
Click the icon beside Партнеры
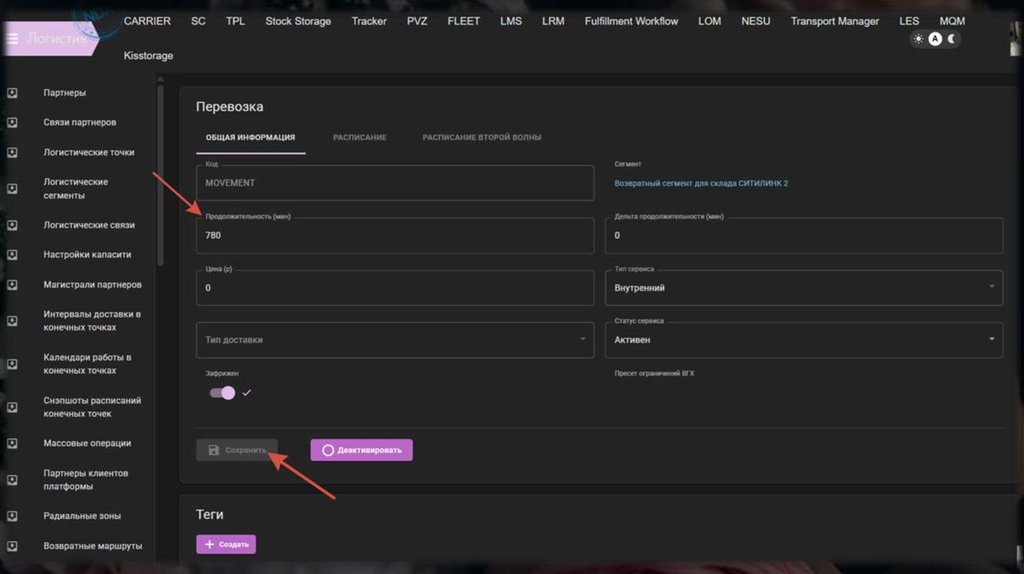point(13,93)
